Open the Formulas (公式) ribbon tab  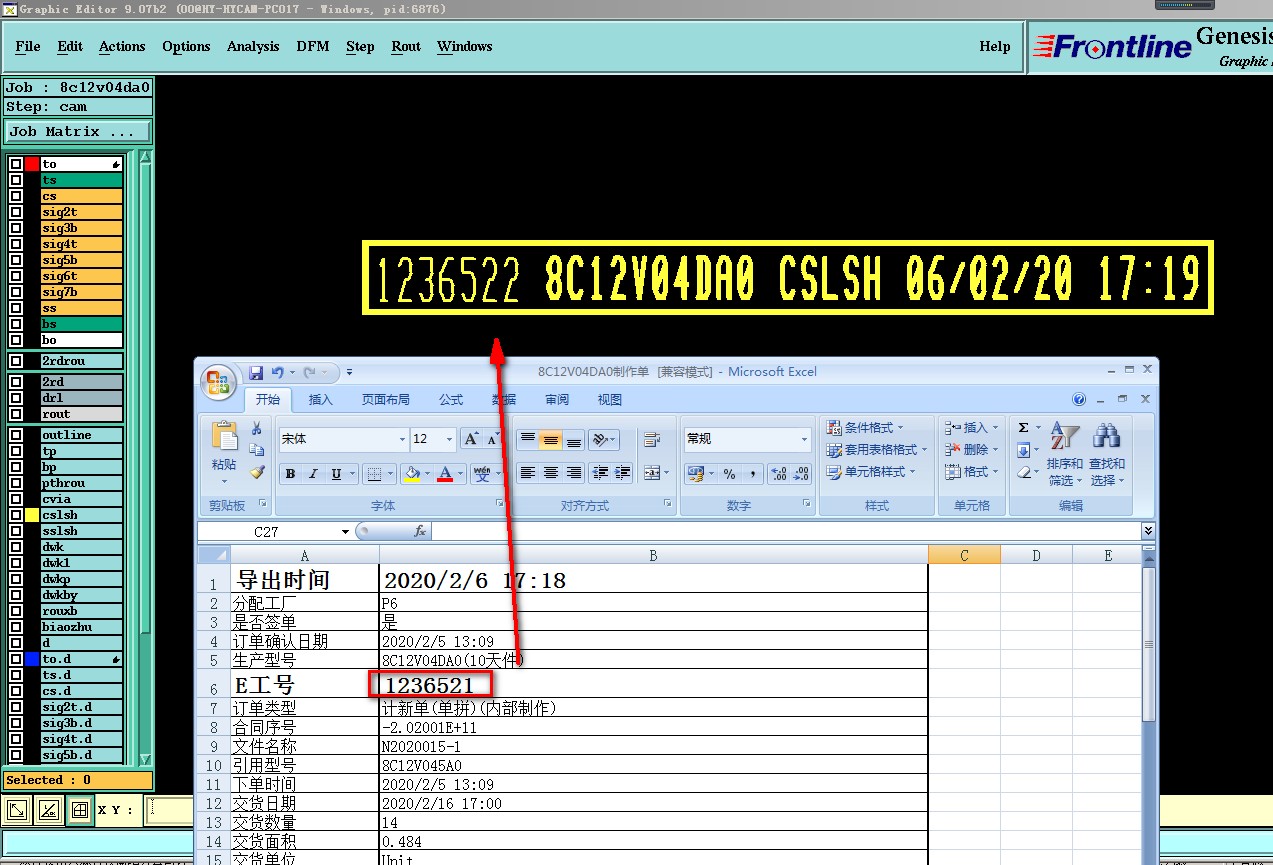[x=451, y=400]
